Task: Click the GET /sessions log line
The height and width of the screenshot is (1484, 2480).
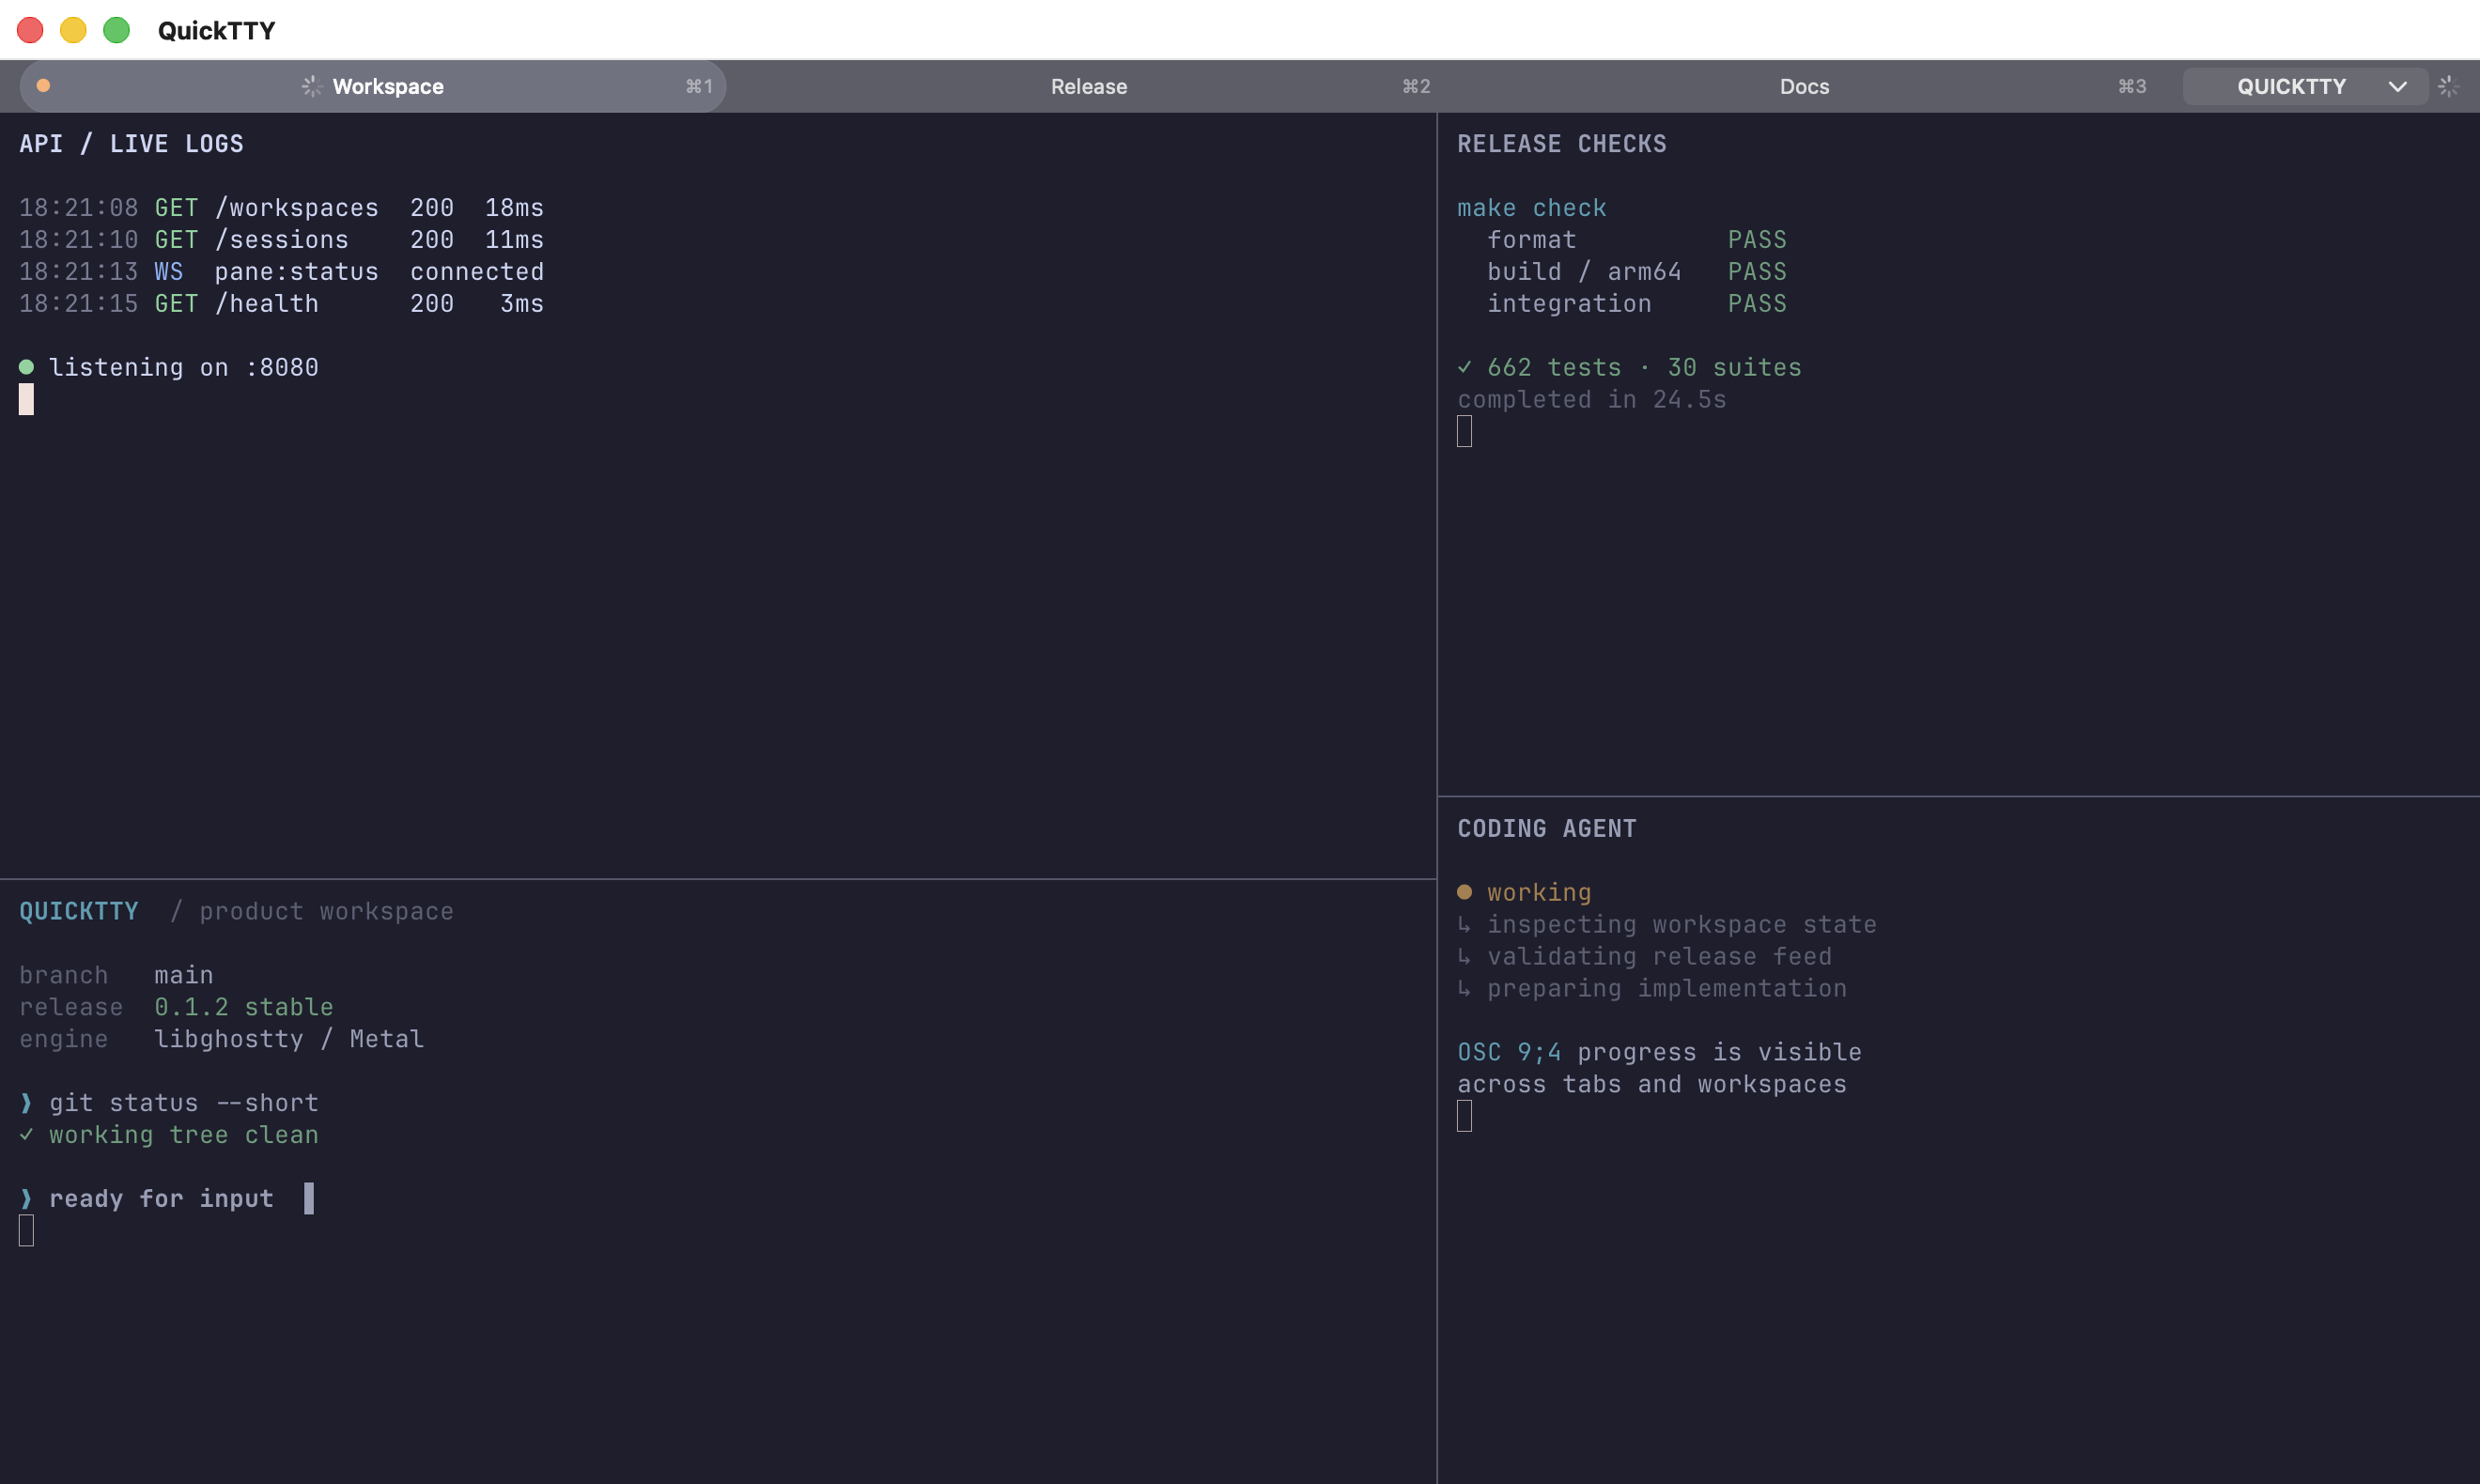Action: [281, 240]
